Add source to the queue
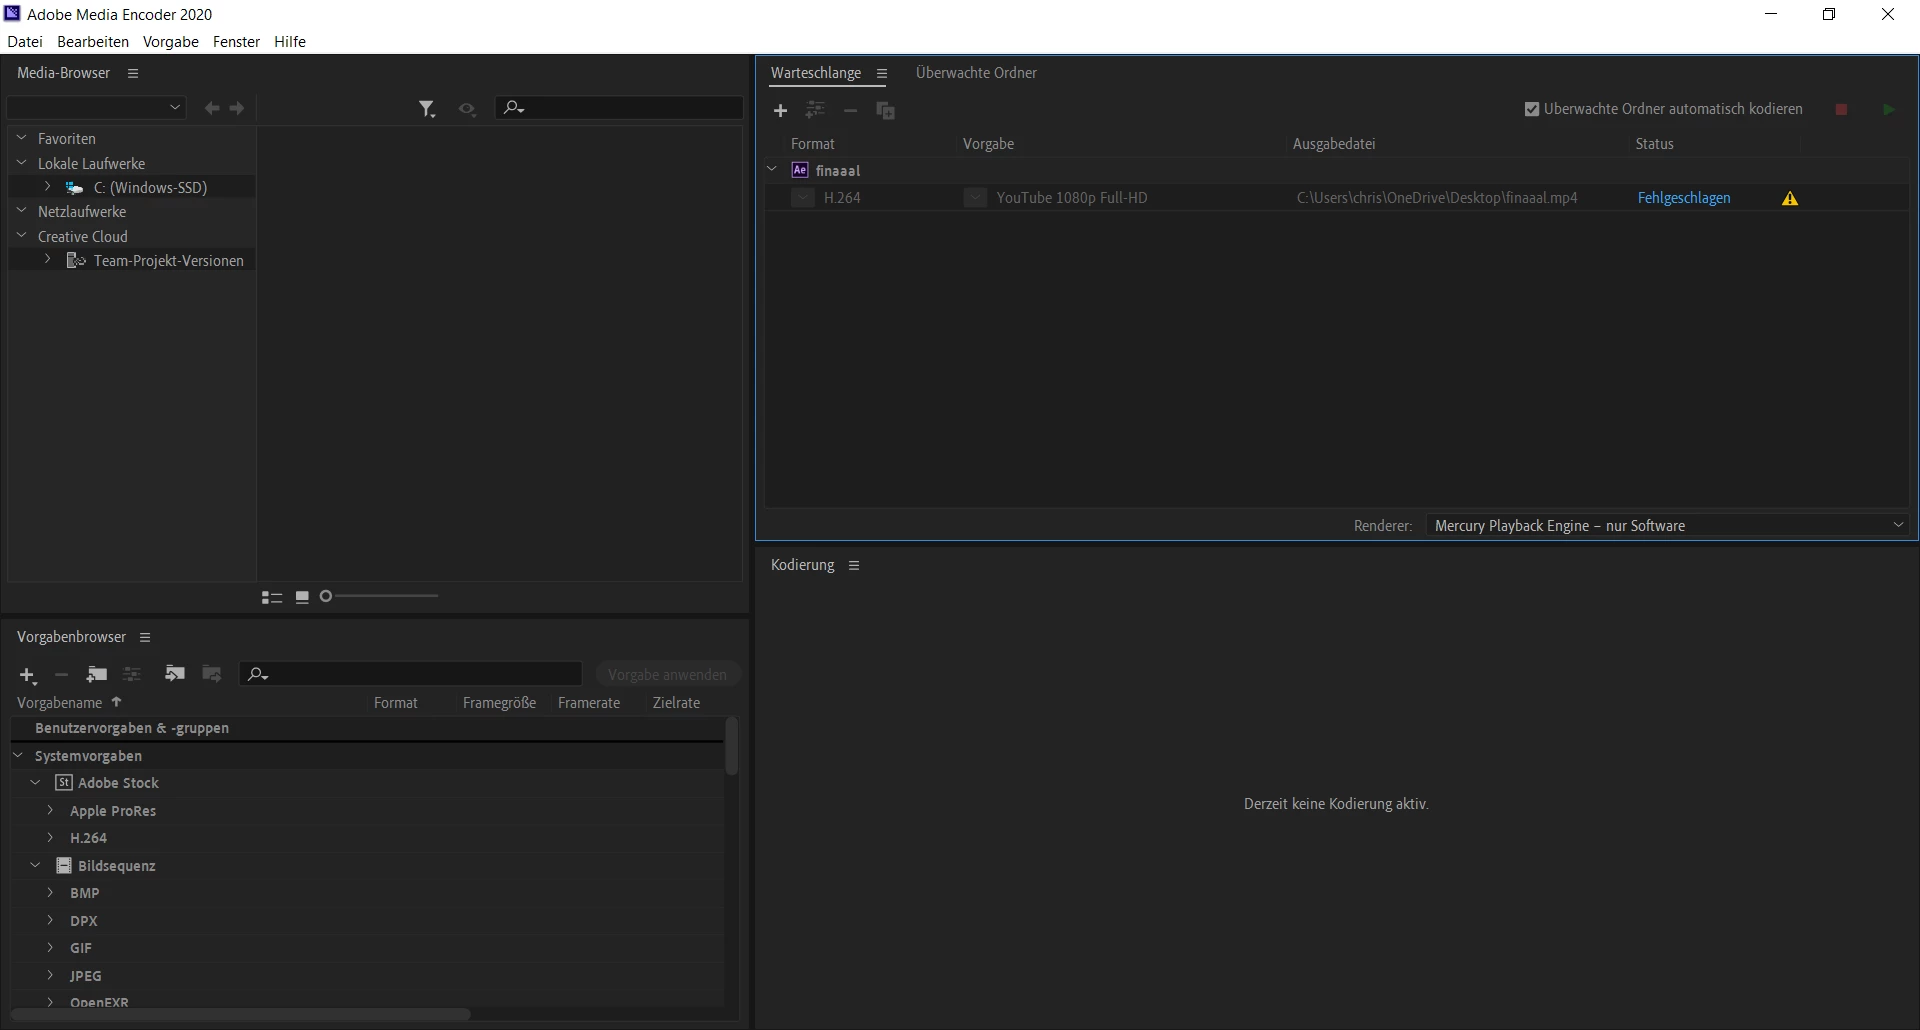Viewport: 1920px width, 1030px height. point(781,110)
